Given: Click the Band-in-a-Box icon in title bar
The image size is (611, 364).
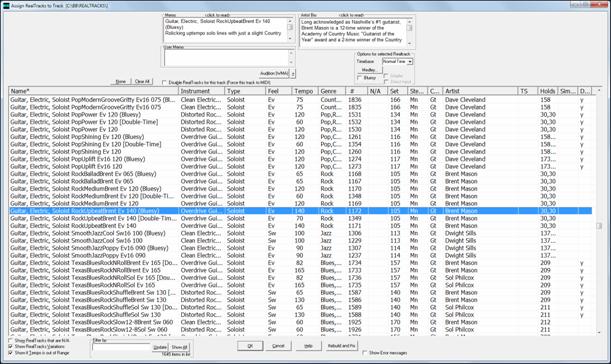Looking at the screenshot, I should point(6,5).
